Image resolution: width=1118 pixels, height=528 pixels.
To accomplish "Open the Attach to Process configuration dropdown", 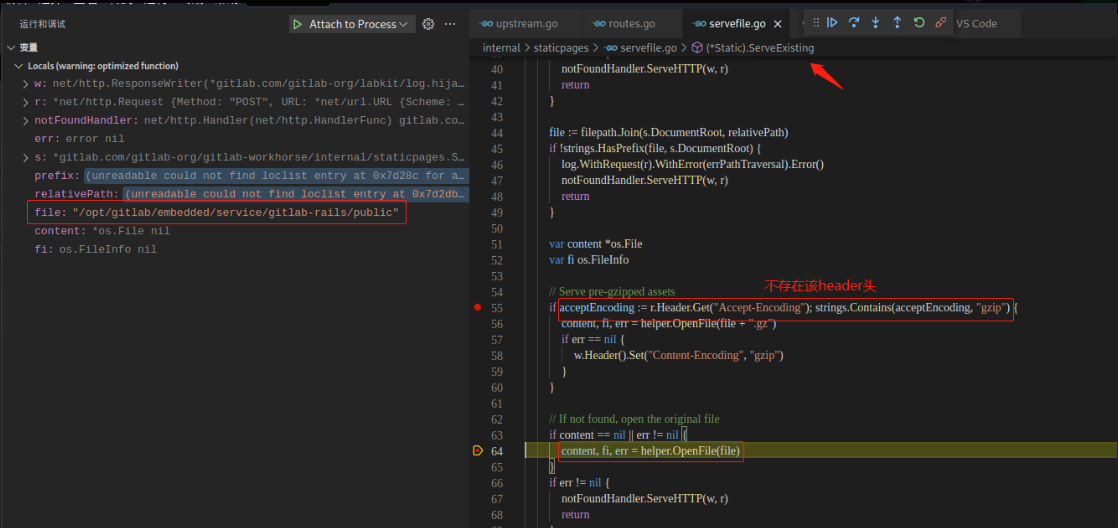I will pos(353,24).
